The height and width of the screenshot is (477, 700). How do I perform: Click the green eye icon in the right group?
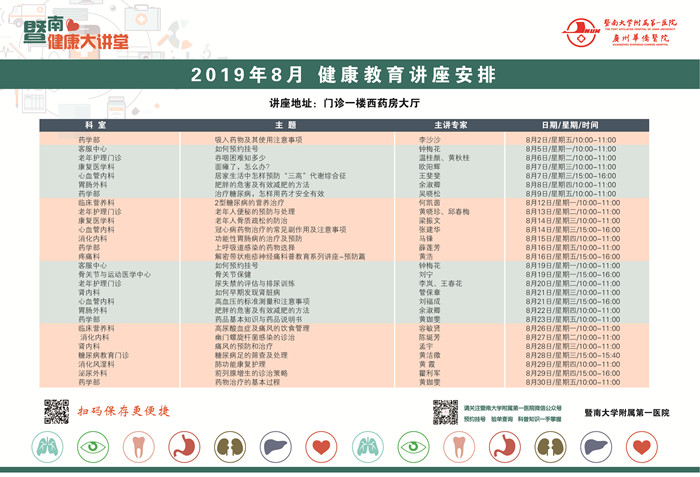413,447
